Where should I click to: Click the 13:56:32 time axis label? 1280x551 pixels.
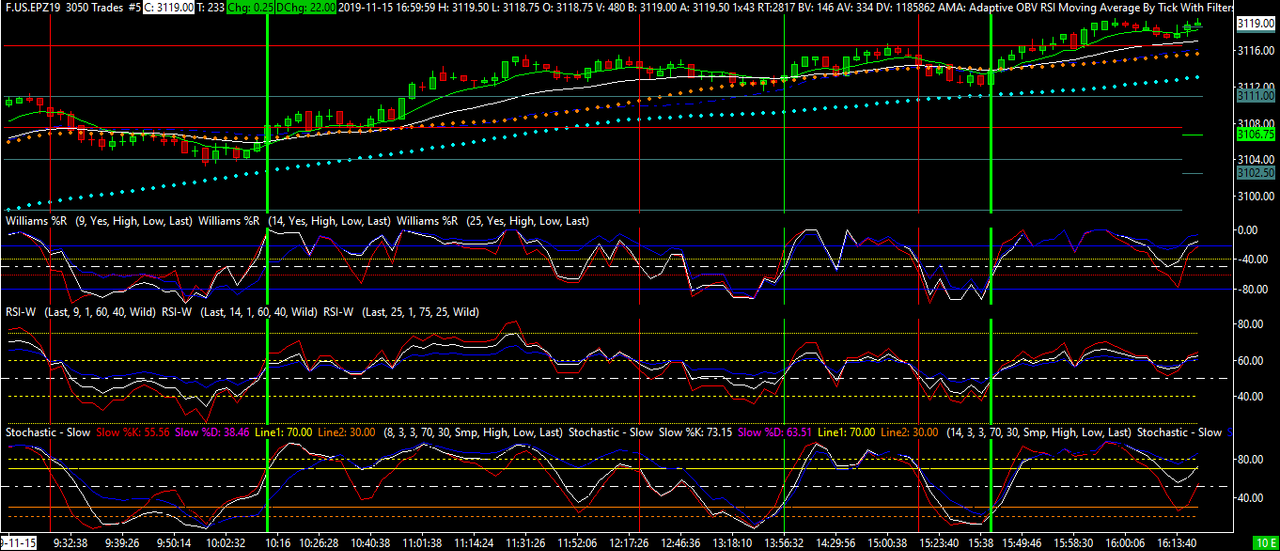pos(786,543)
